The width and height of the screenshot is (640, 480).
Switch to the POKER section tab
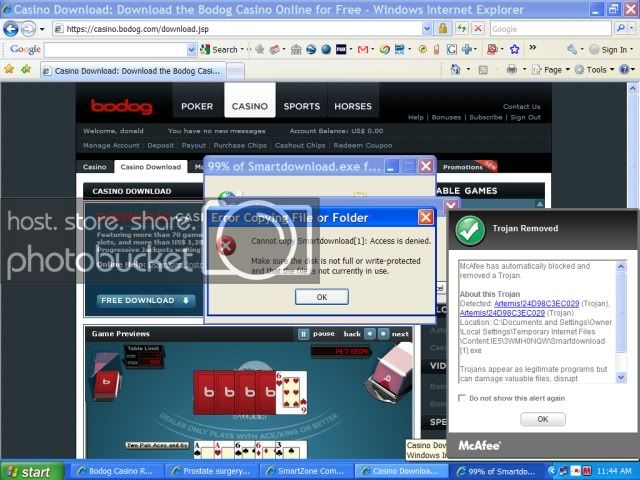tap(197, 106)
